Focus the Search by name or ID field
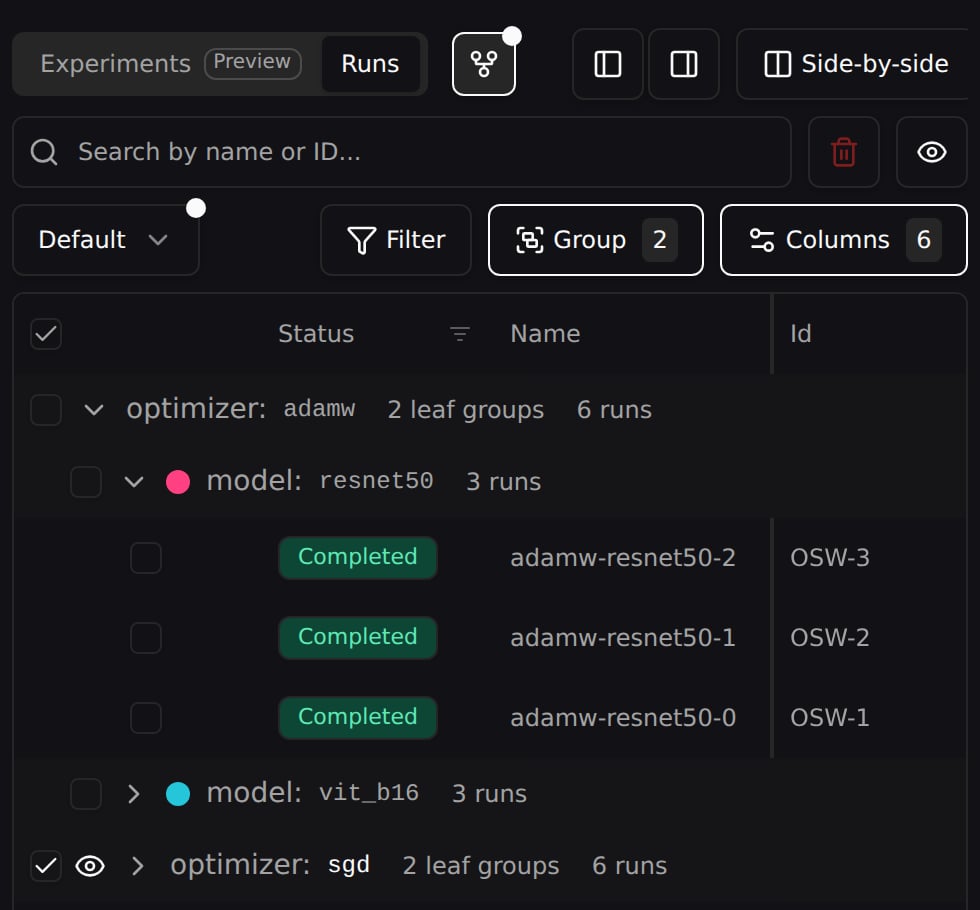The image size is (980, 910). (402, 152)
